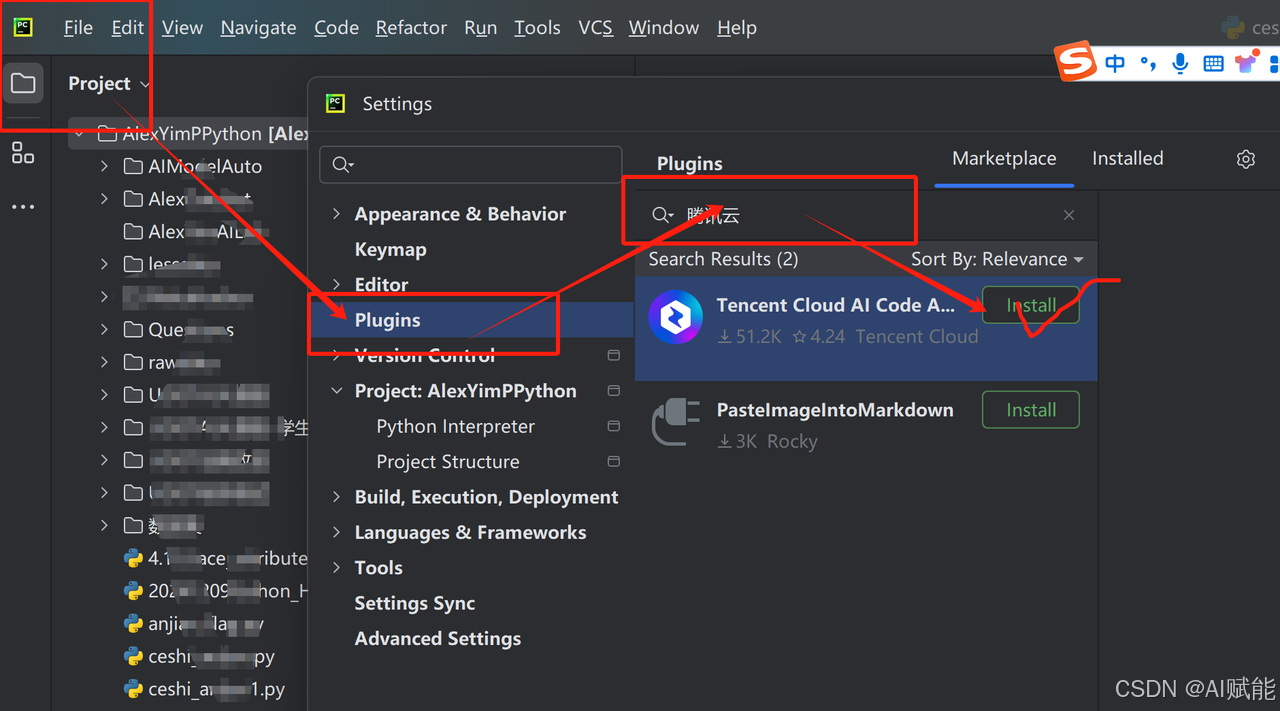Click the plugin marketplace search field
Image resolution: width=1280 pixels, height=711 pixels.
866,215
